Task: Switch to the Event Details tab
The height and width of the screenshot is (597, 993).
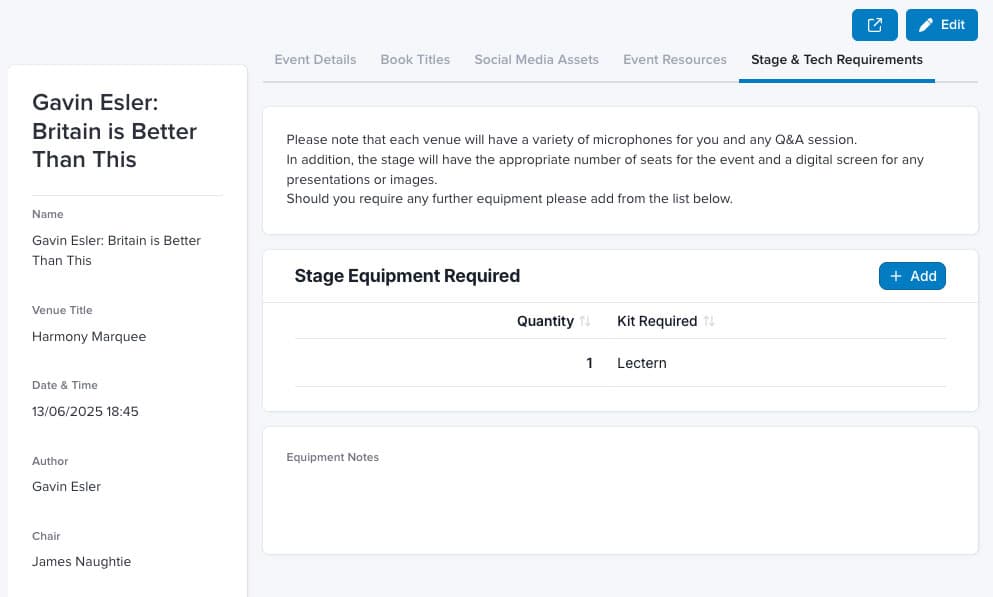Action: 315,60
